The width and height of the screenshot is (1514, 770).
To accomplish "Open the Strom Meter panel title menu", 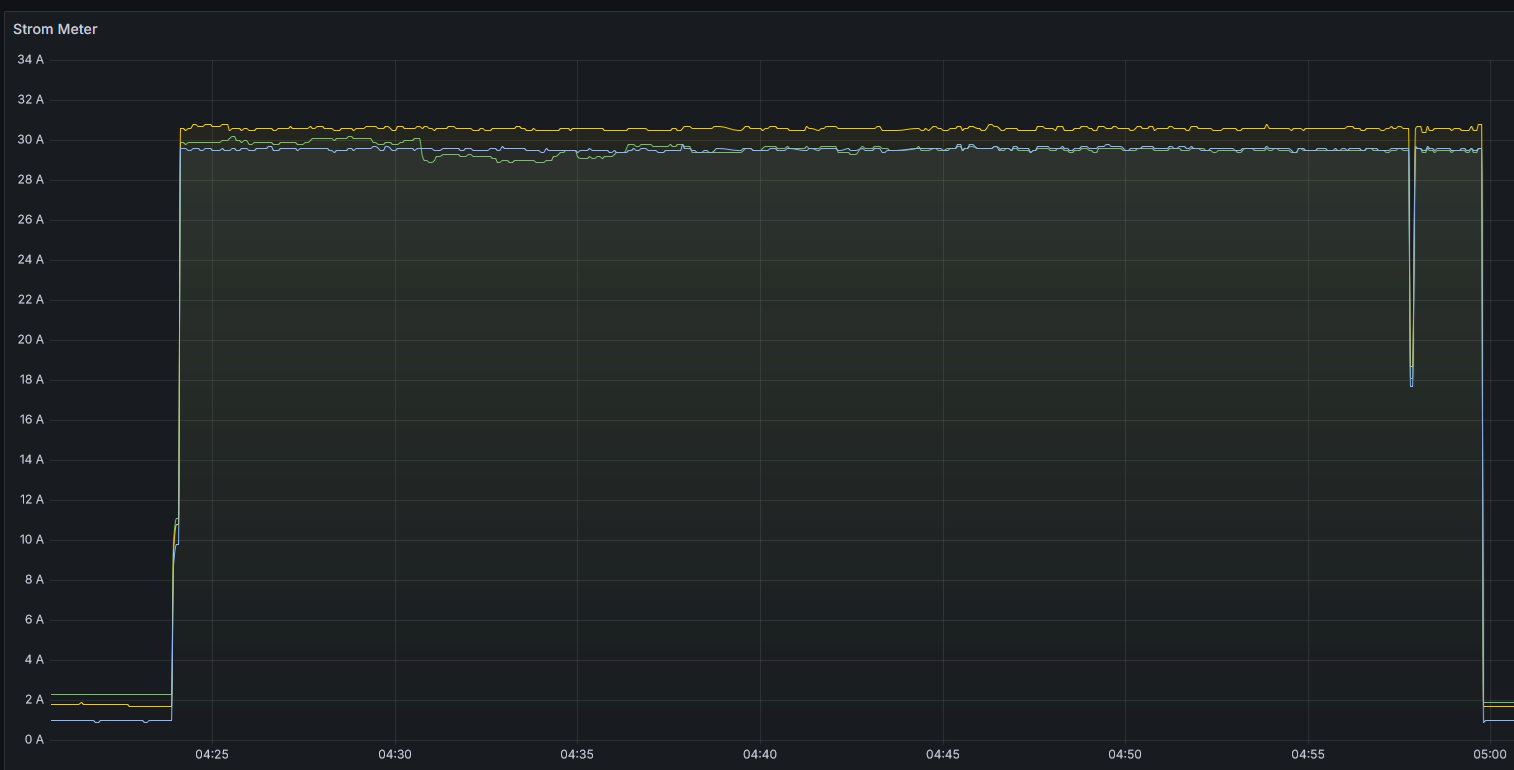I will pos(55,29).
